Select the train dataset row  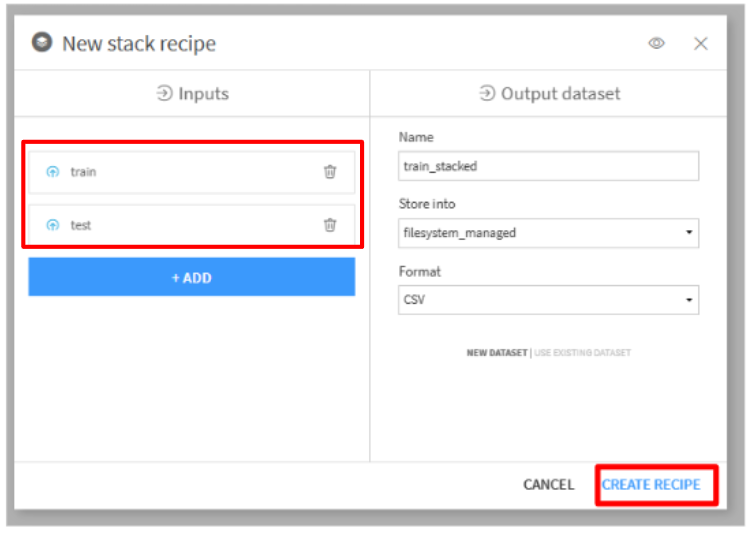tap(192, 172)
